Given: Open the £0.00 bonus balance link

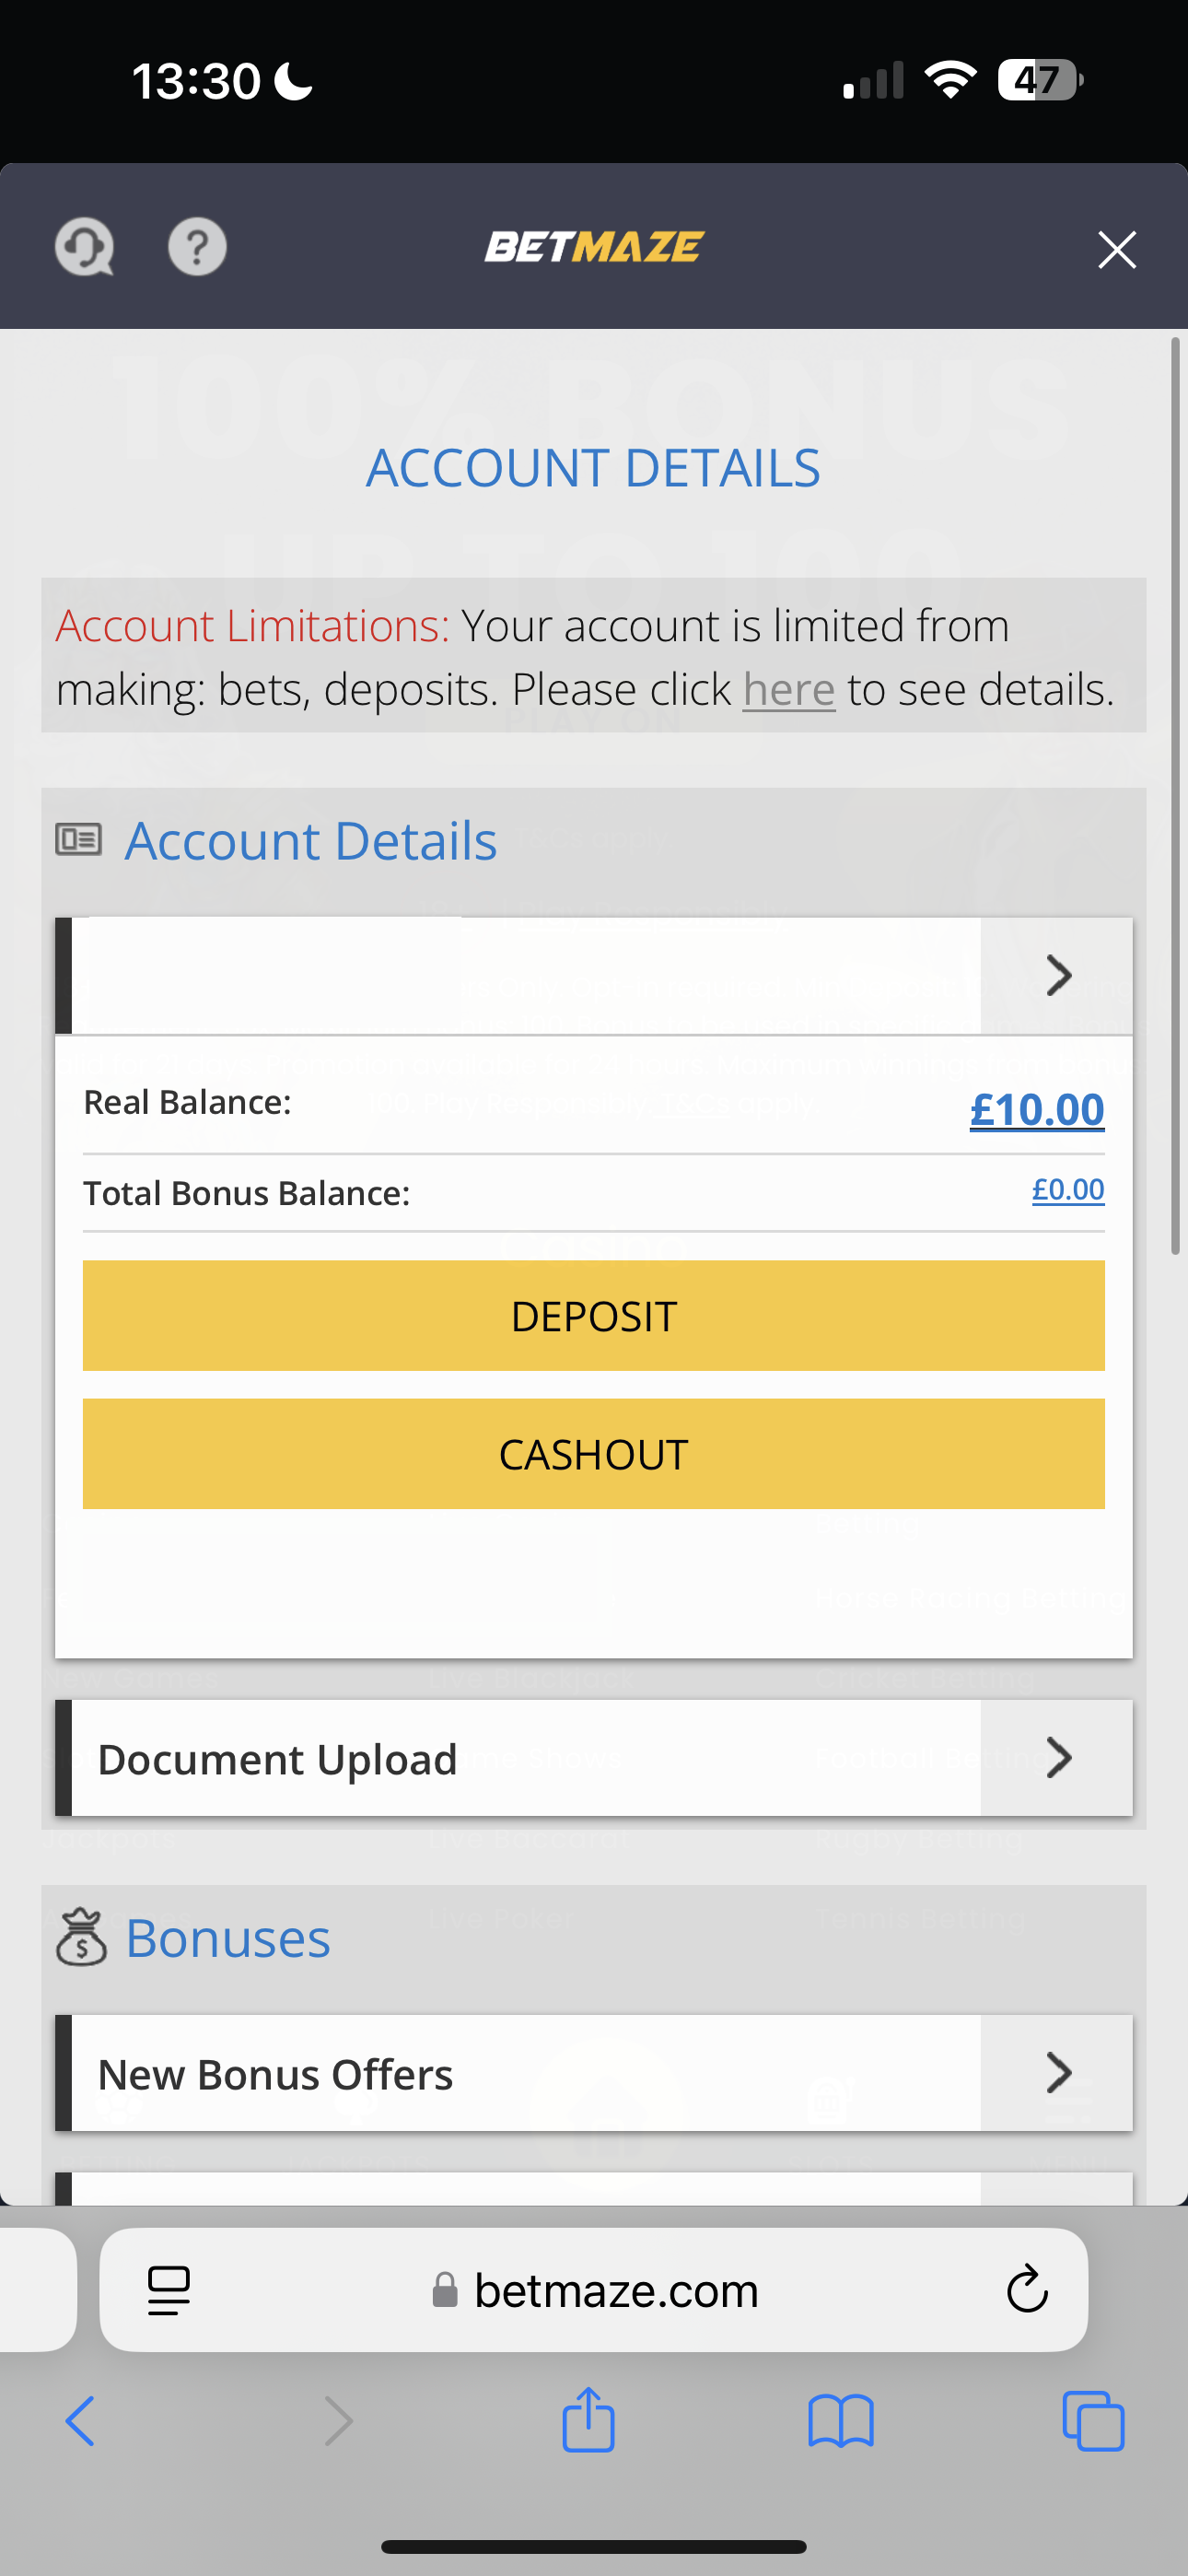Looking at the screenshot, I should [1067, 1190].
